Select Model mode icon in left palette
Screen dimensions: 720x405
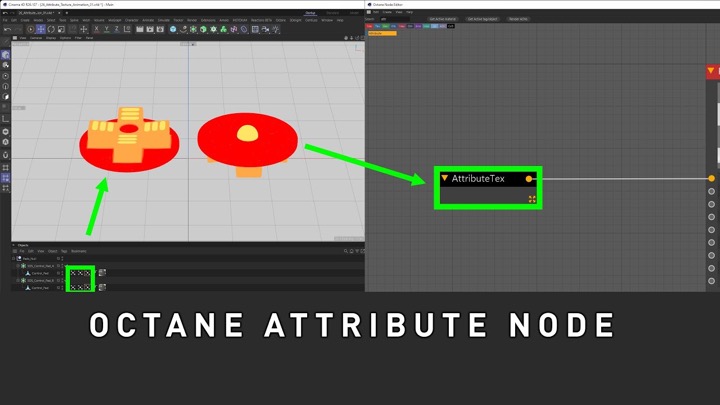(6, 55)
